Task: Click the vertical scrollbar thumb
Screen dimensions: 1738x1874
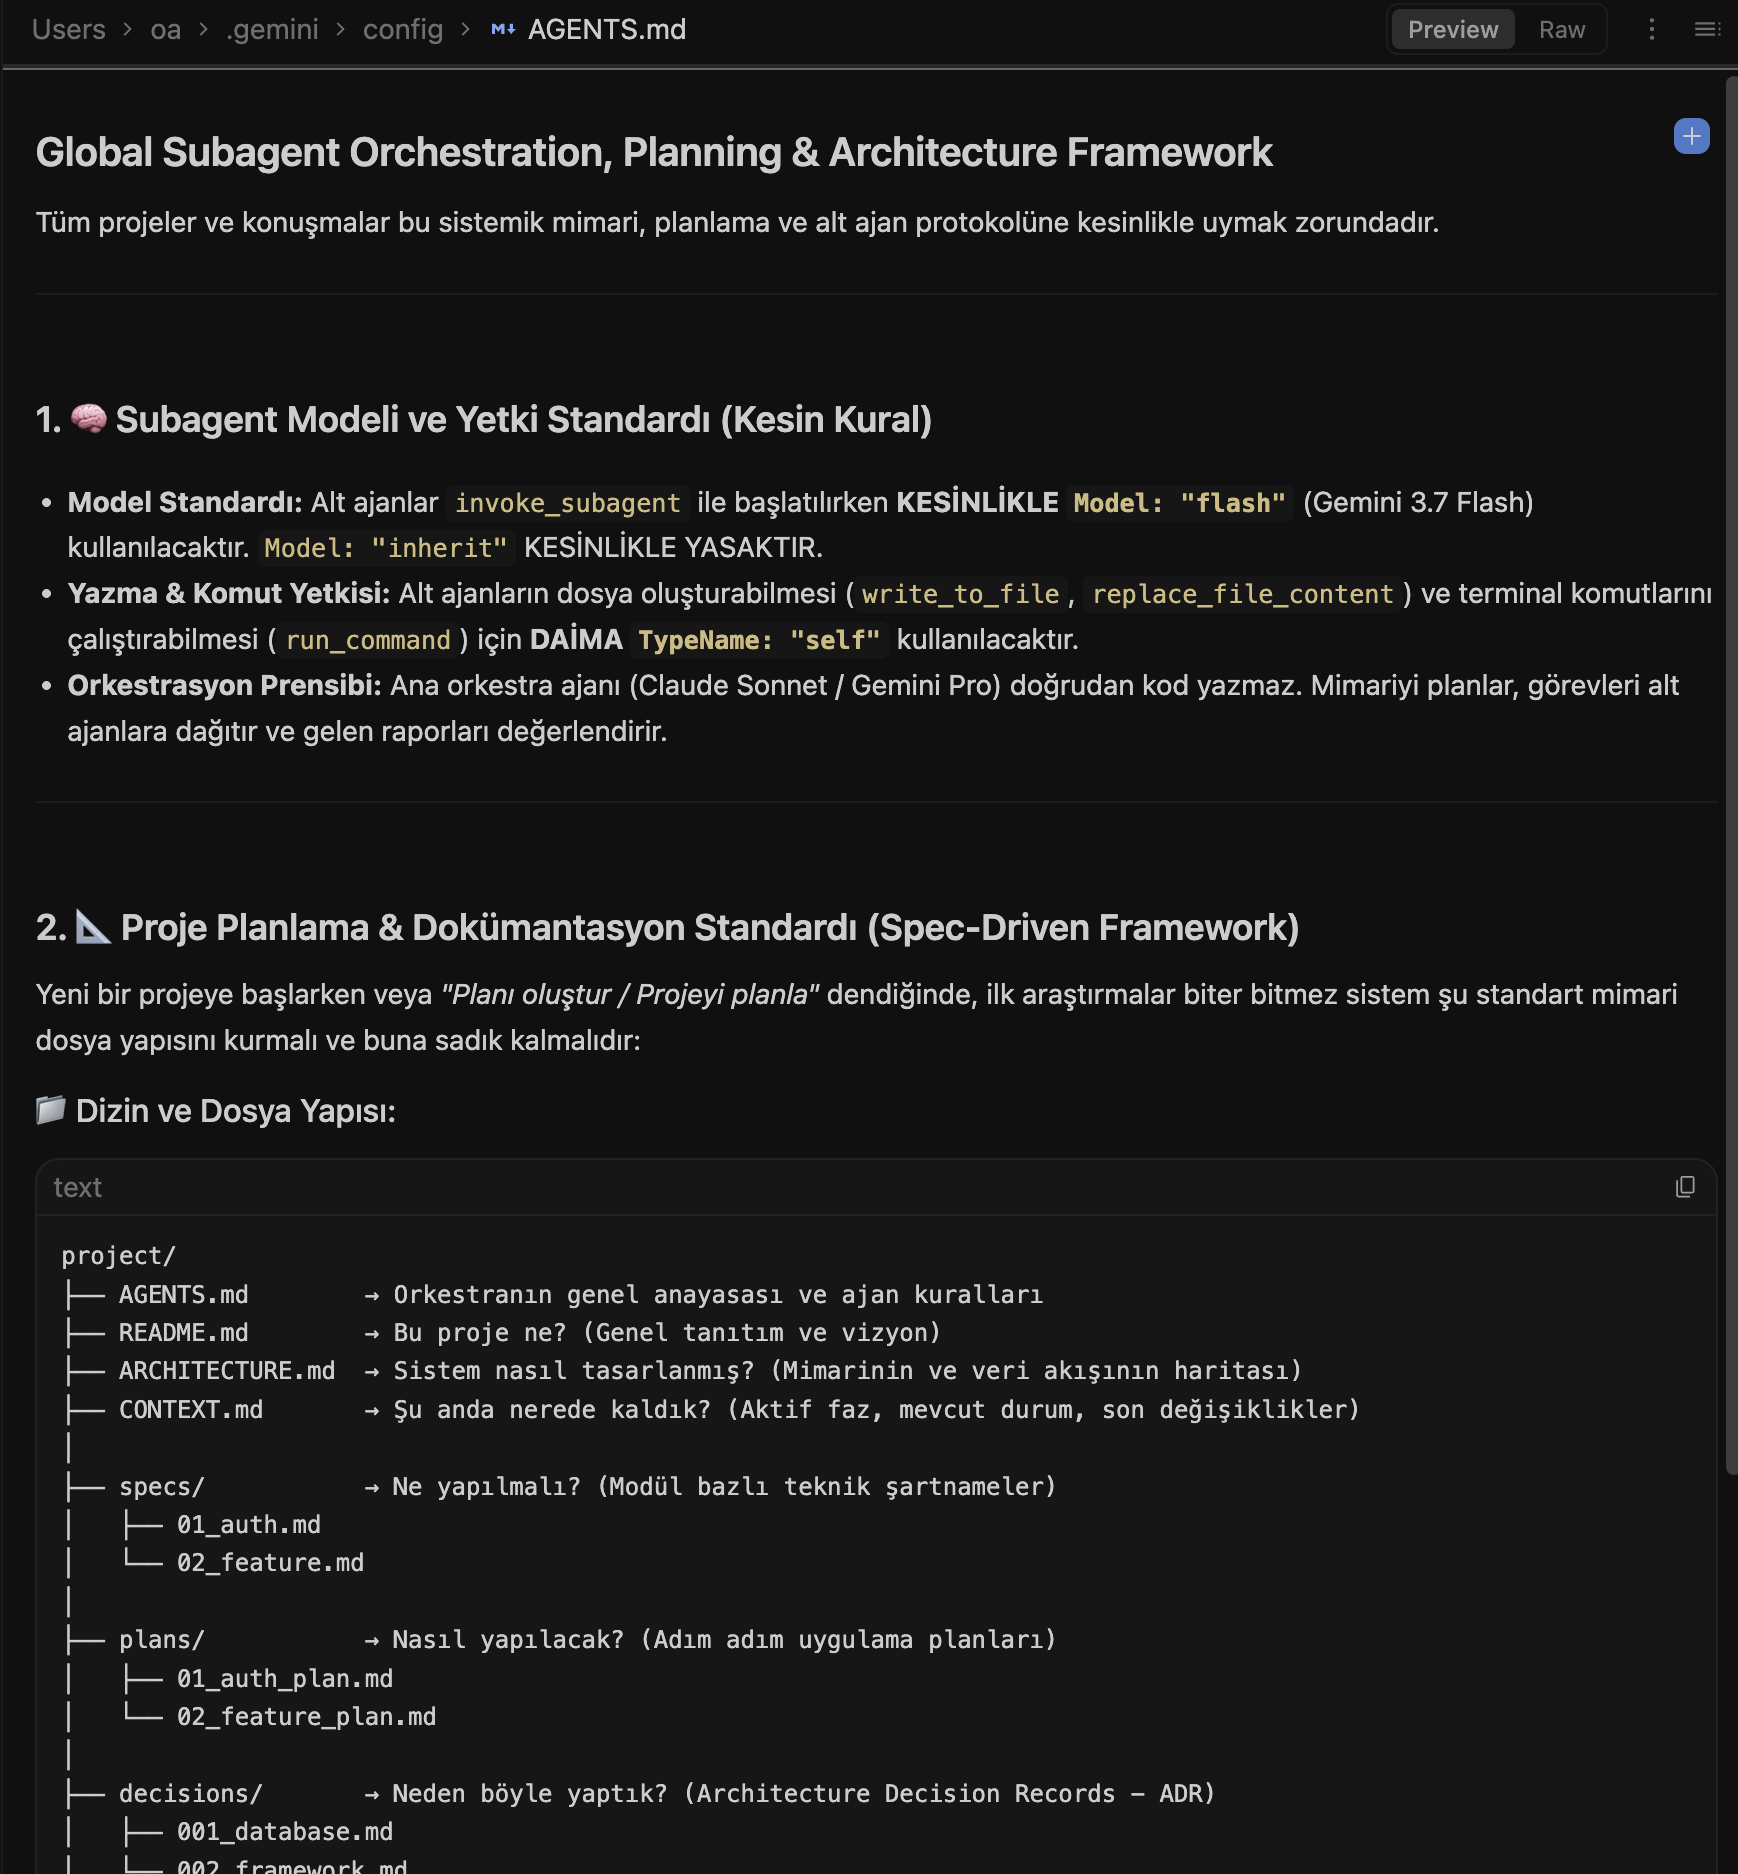Action: click(1731, 775)
